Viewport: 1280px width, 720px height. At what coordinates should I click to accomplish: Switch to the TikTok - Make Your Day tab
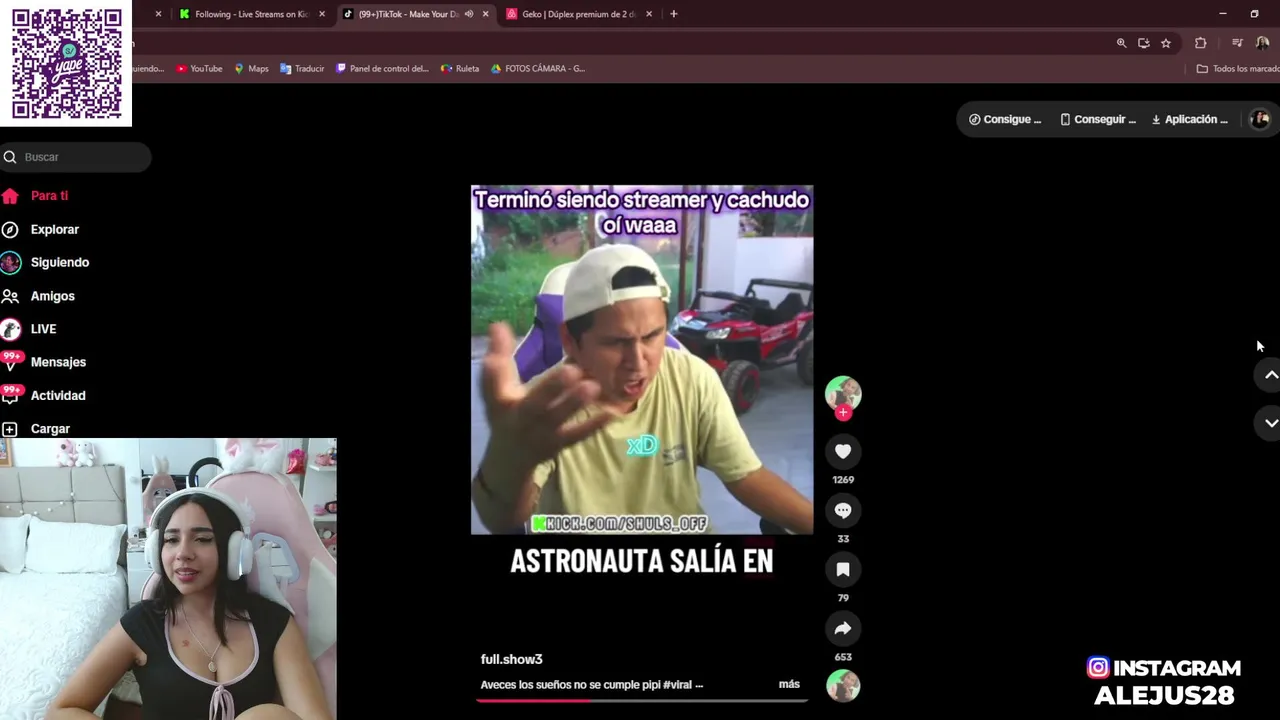(408, 14)
